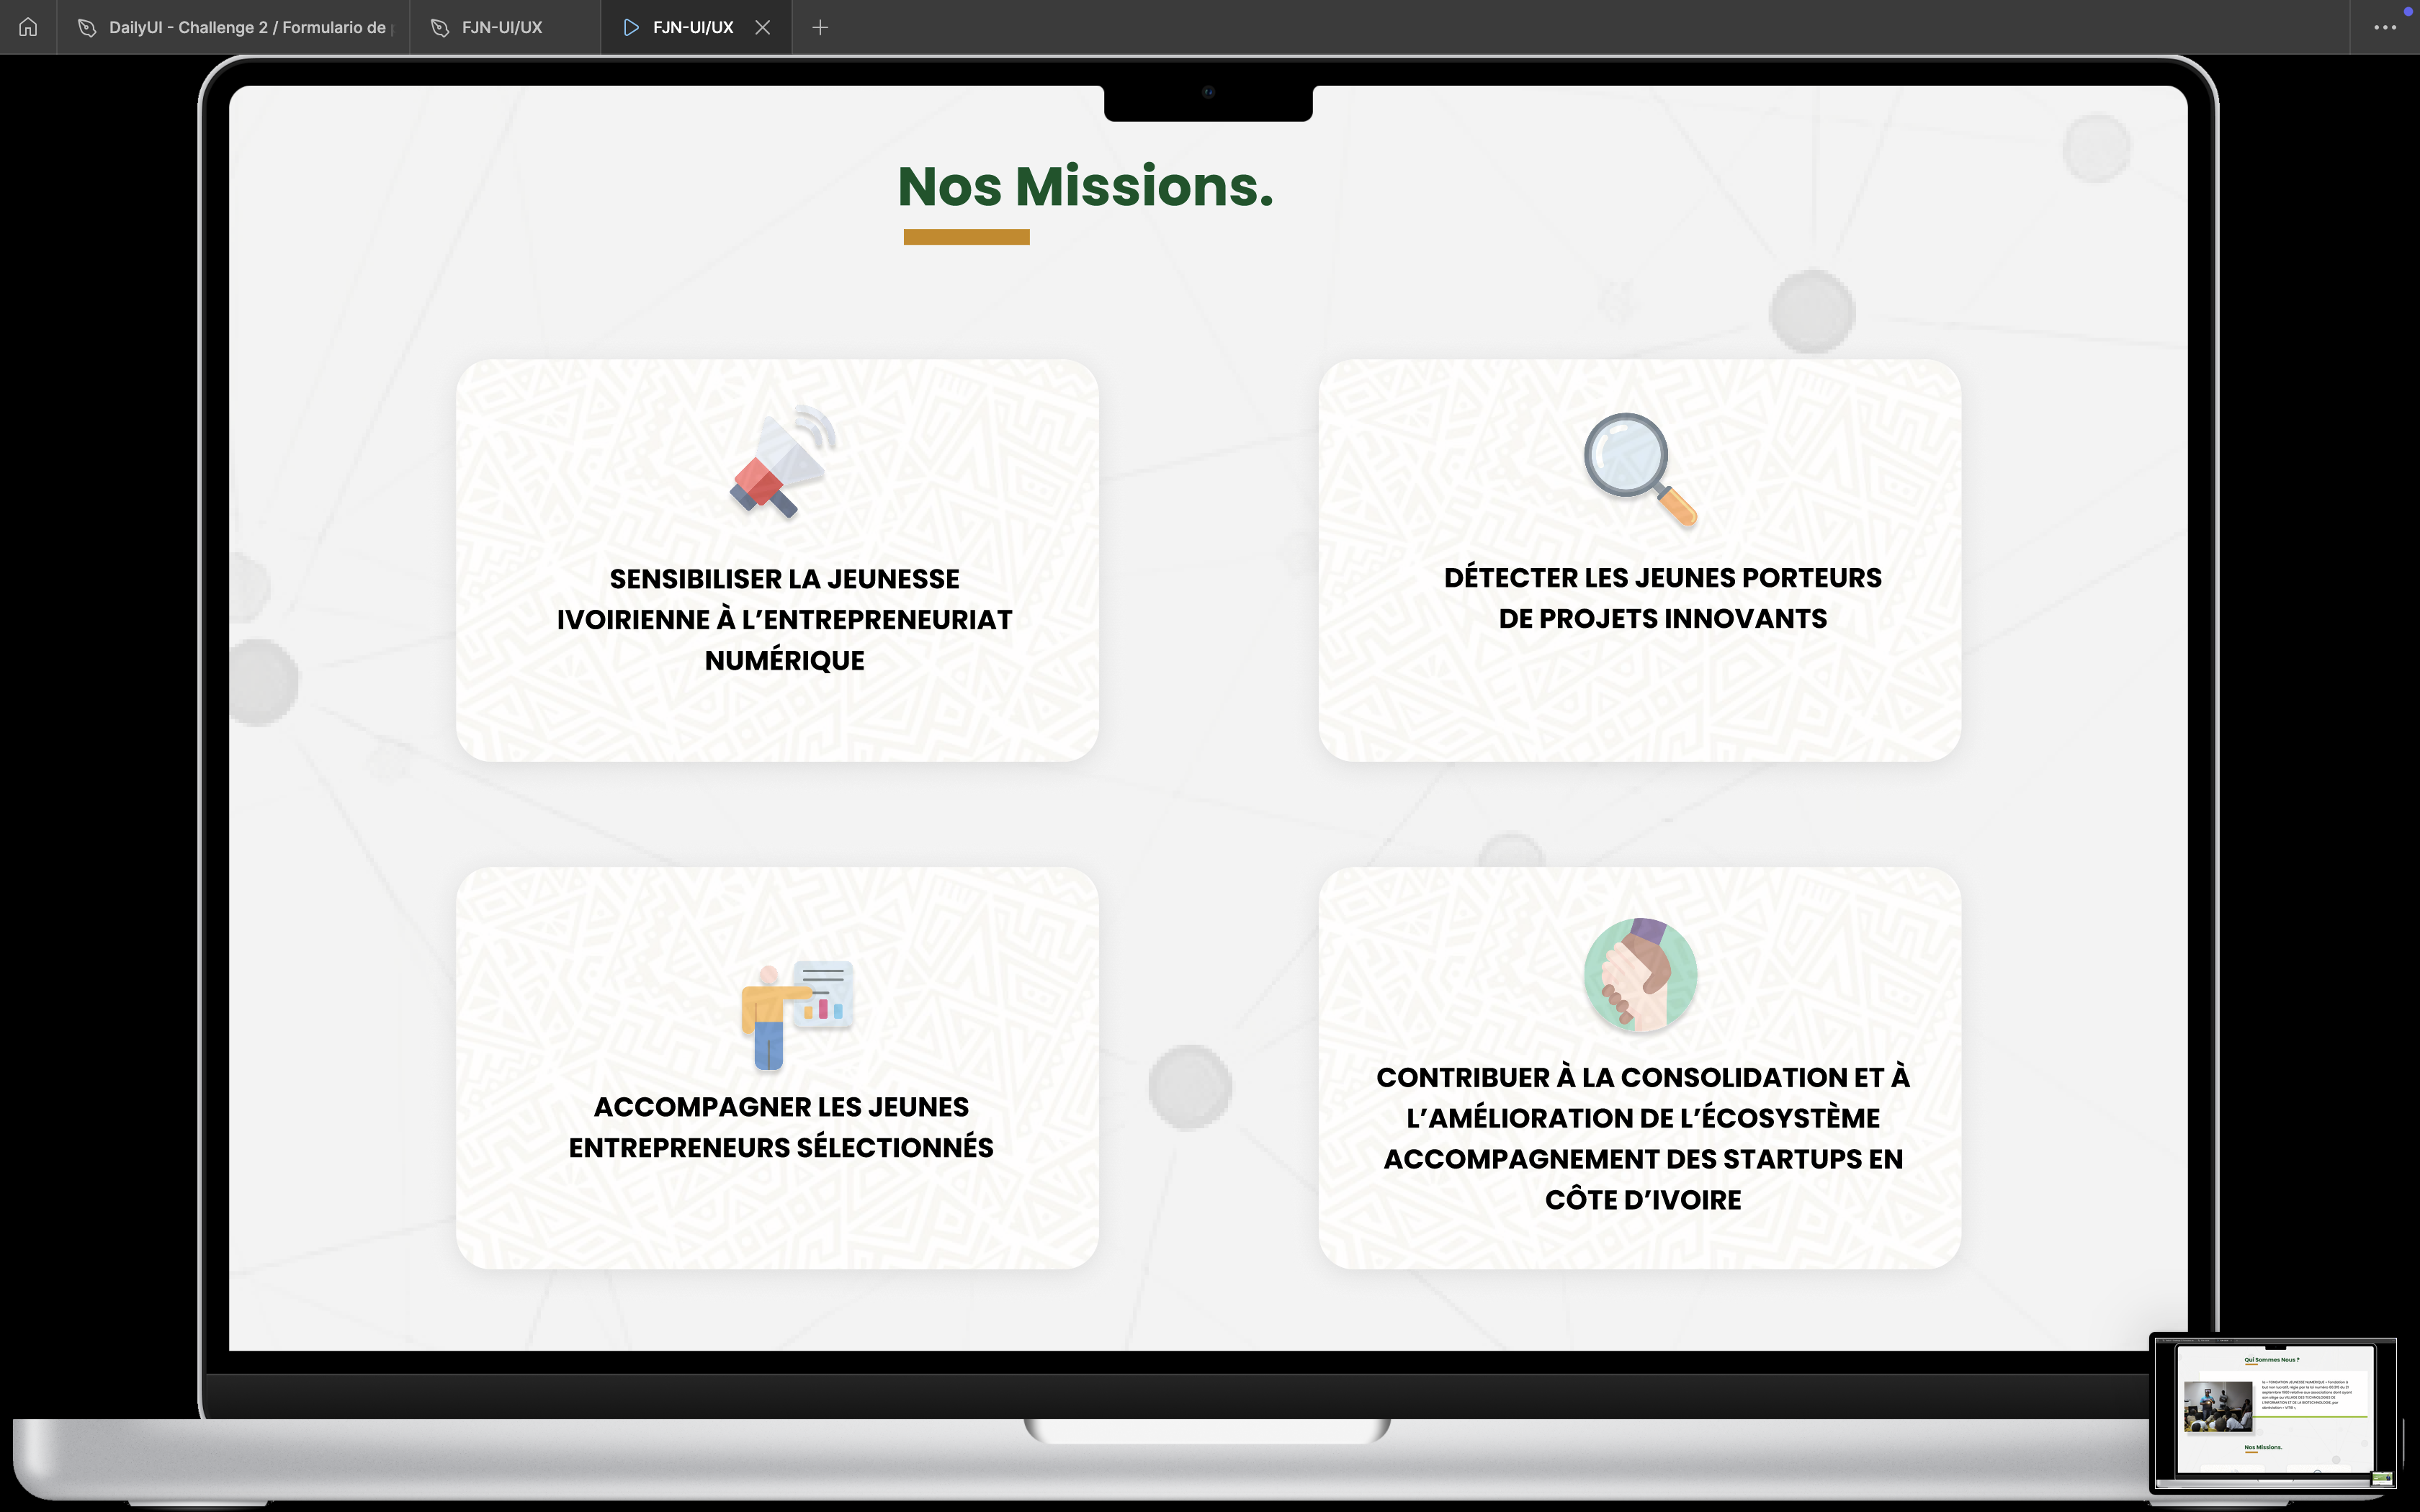The height and width of the screenshot is (1512, 2420).
Task: Click the megaphone icon in the Sensibiliser card
Action: pos(783,461)
